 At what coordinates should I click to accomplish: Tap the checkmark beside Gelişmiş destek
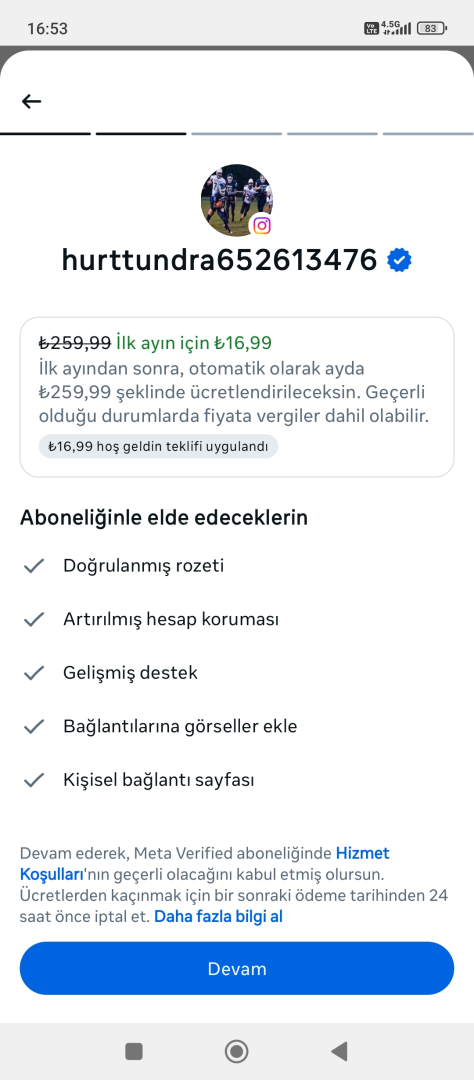[x=34, y=673]
